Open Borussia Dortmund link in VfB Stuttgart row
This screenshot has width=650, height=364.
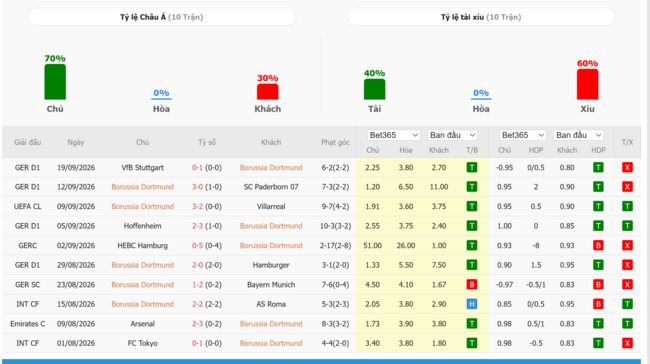(x=271, y=167)
